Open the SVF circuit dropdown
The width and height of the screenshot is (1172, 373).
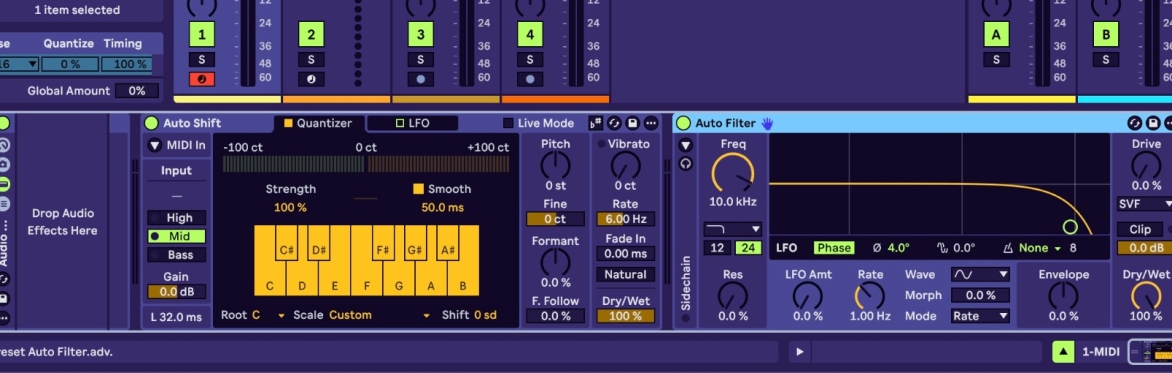coord(1144,203)
